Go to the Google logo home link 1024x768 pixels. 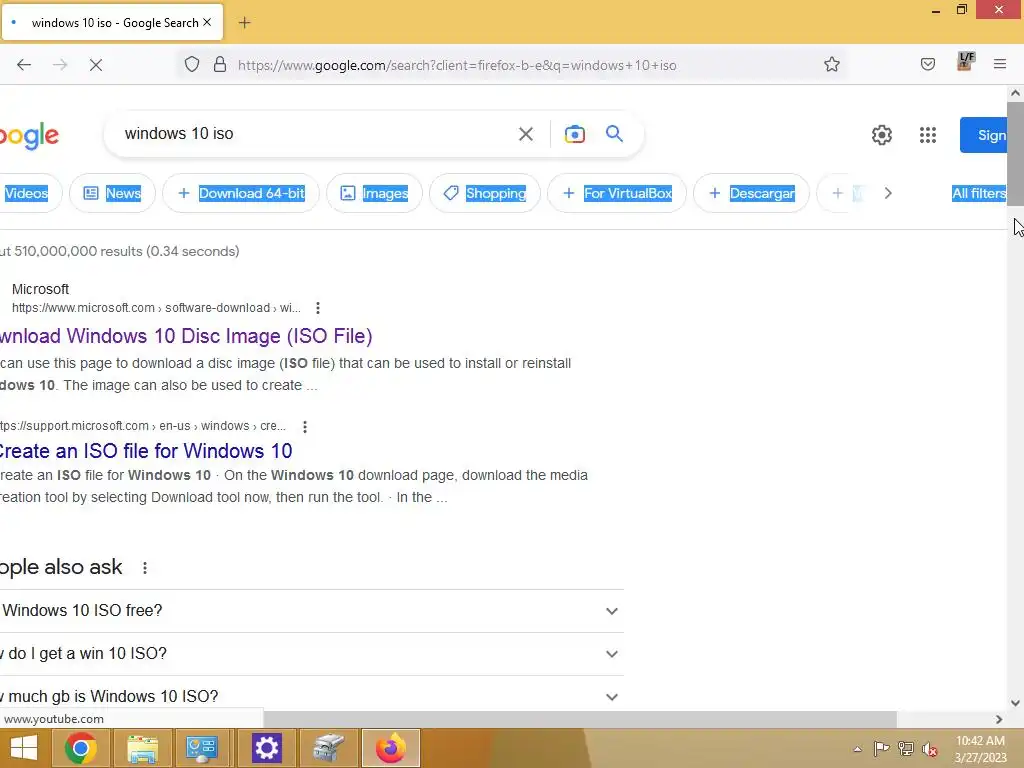tap(29, 136)
